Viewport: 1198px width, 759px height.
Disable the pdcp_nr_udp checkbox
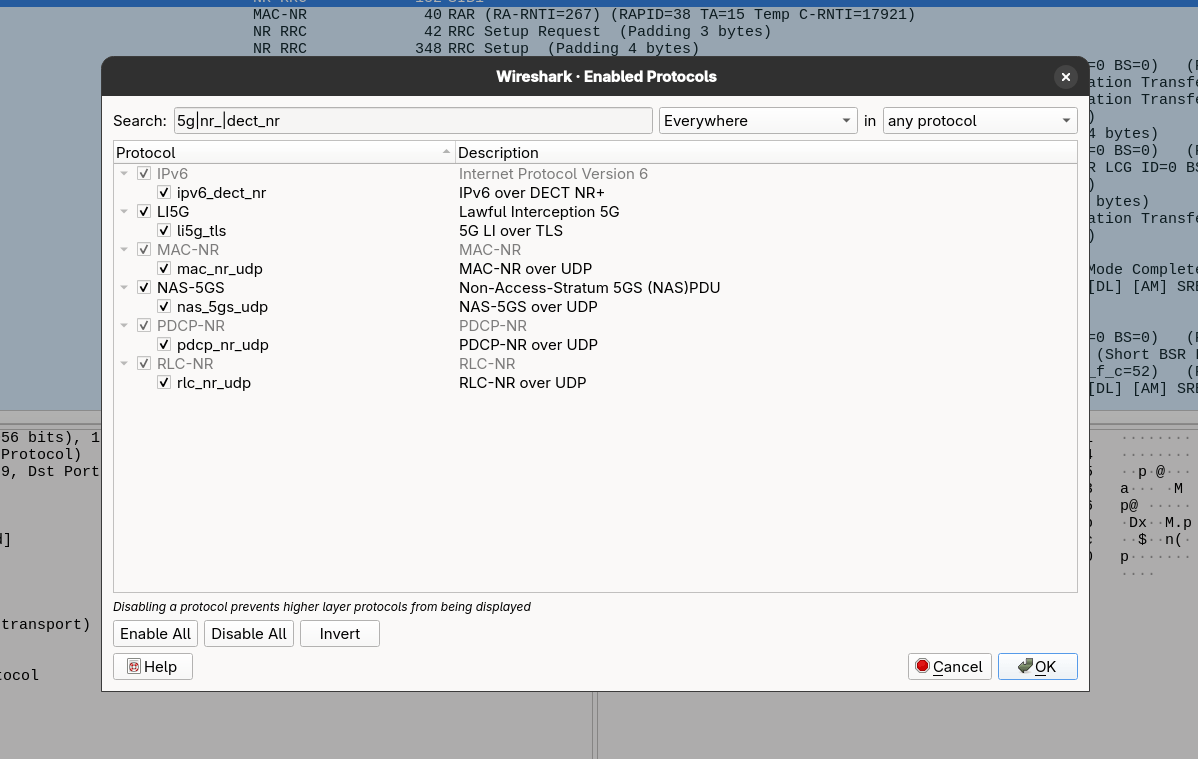[x=164, y=344]
